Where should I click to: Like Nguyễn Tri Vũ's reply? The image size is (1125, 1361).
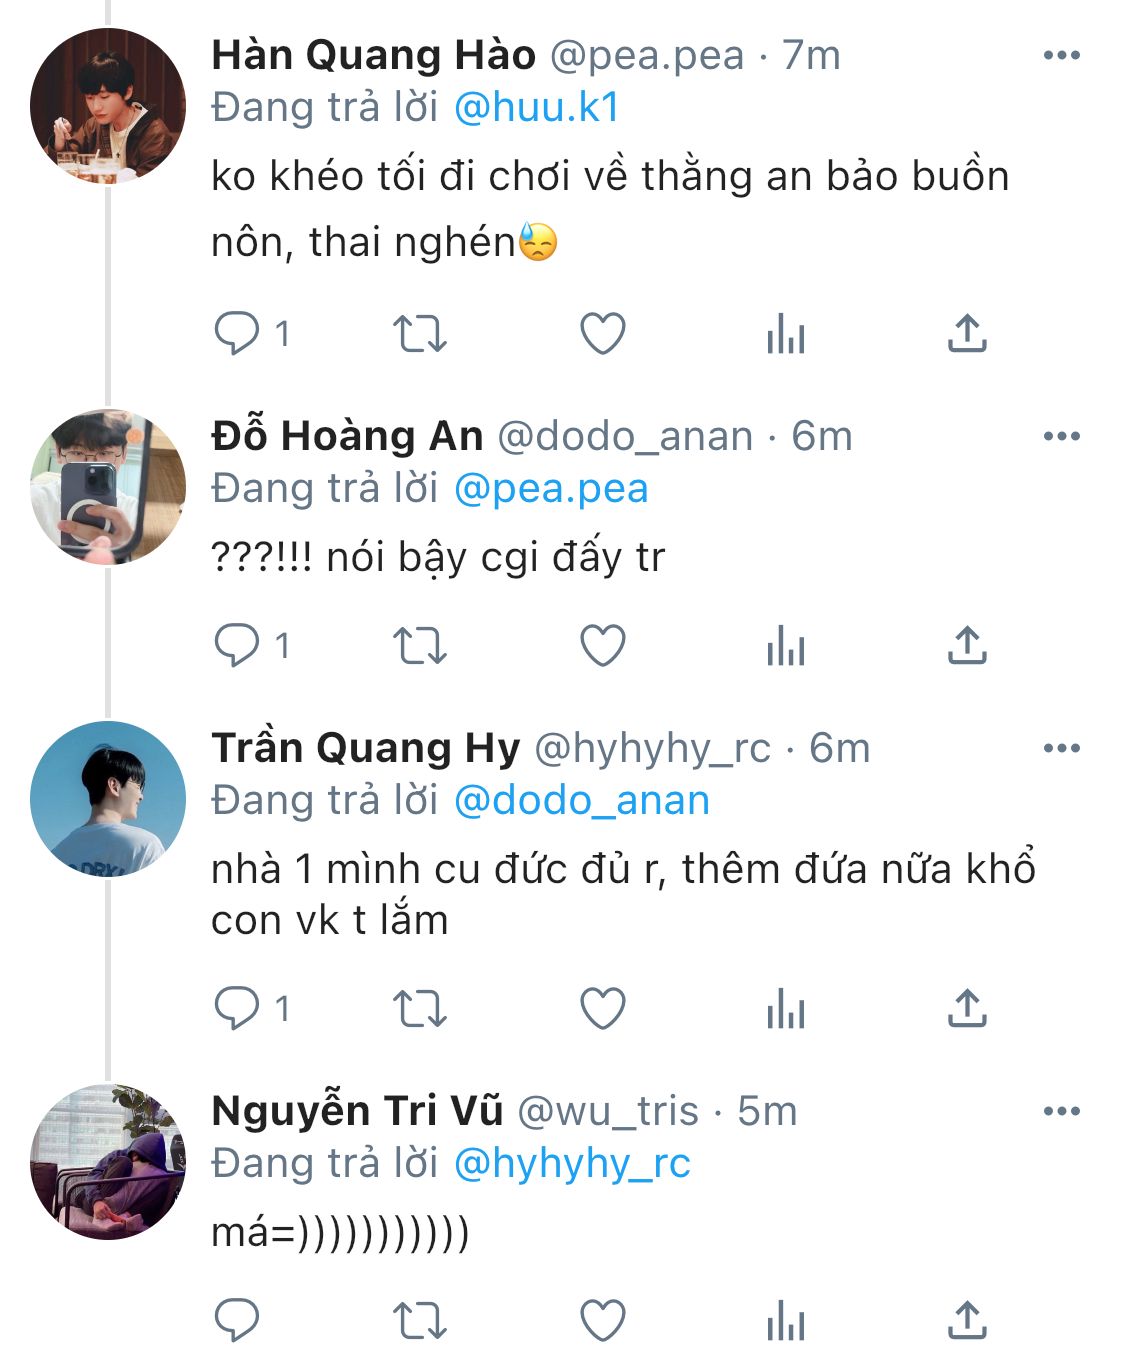pyautogui.click(x=603, y=1321)
